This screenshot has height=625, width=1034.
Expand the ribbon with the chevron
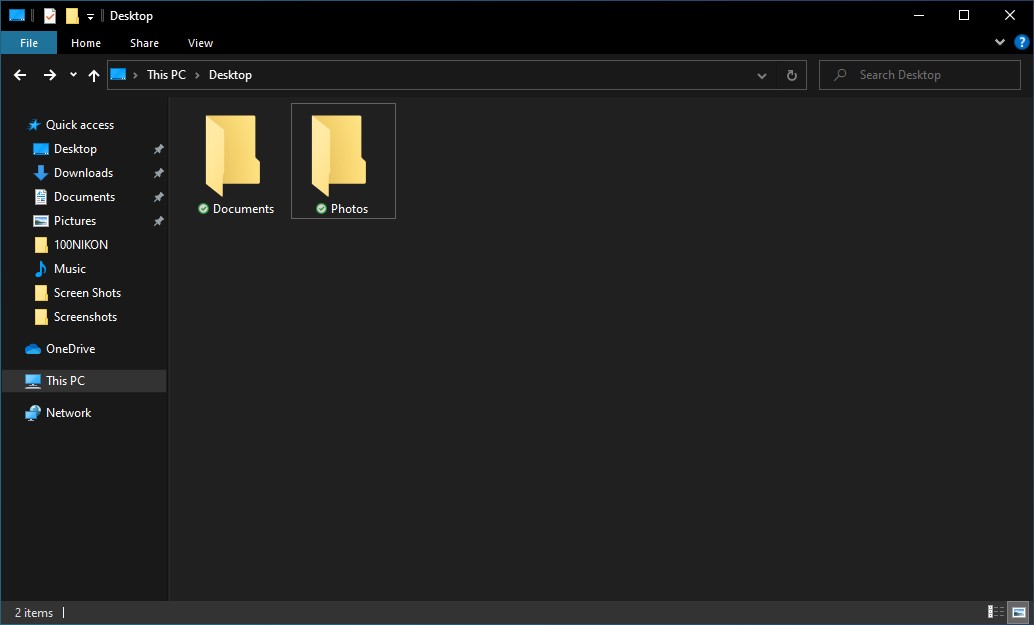(x=1000, y=42)
